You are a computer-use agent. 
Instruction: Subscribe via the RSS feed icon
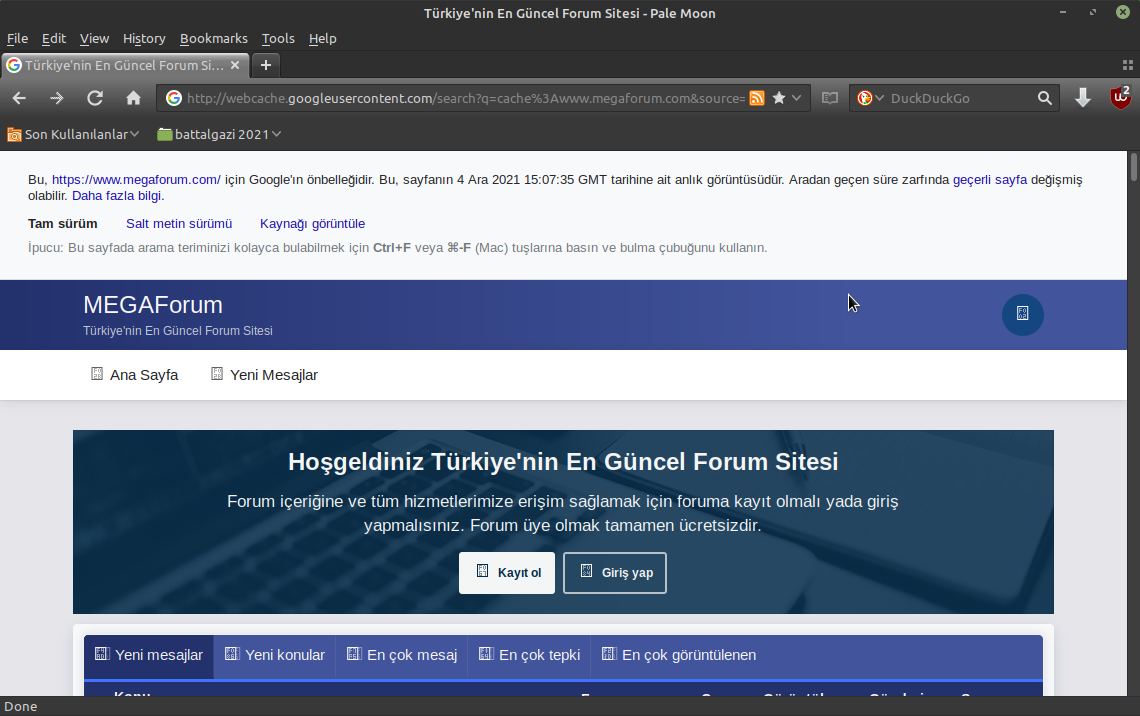point(757,98)
